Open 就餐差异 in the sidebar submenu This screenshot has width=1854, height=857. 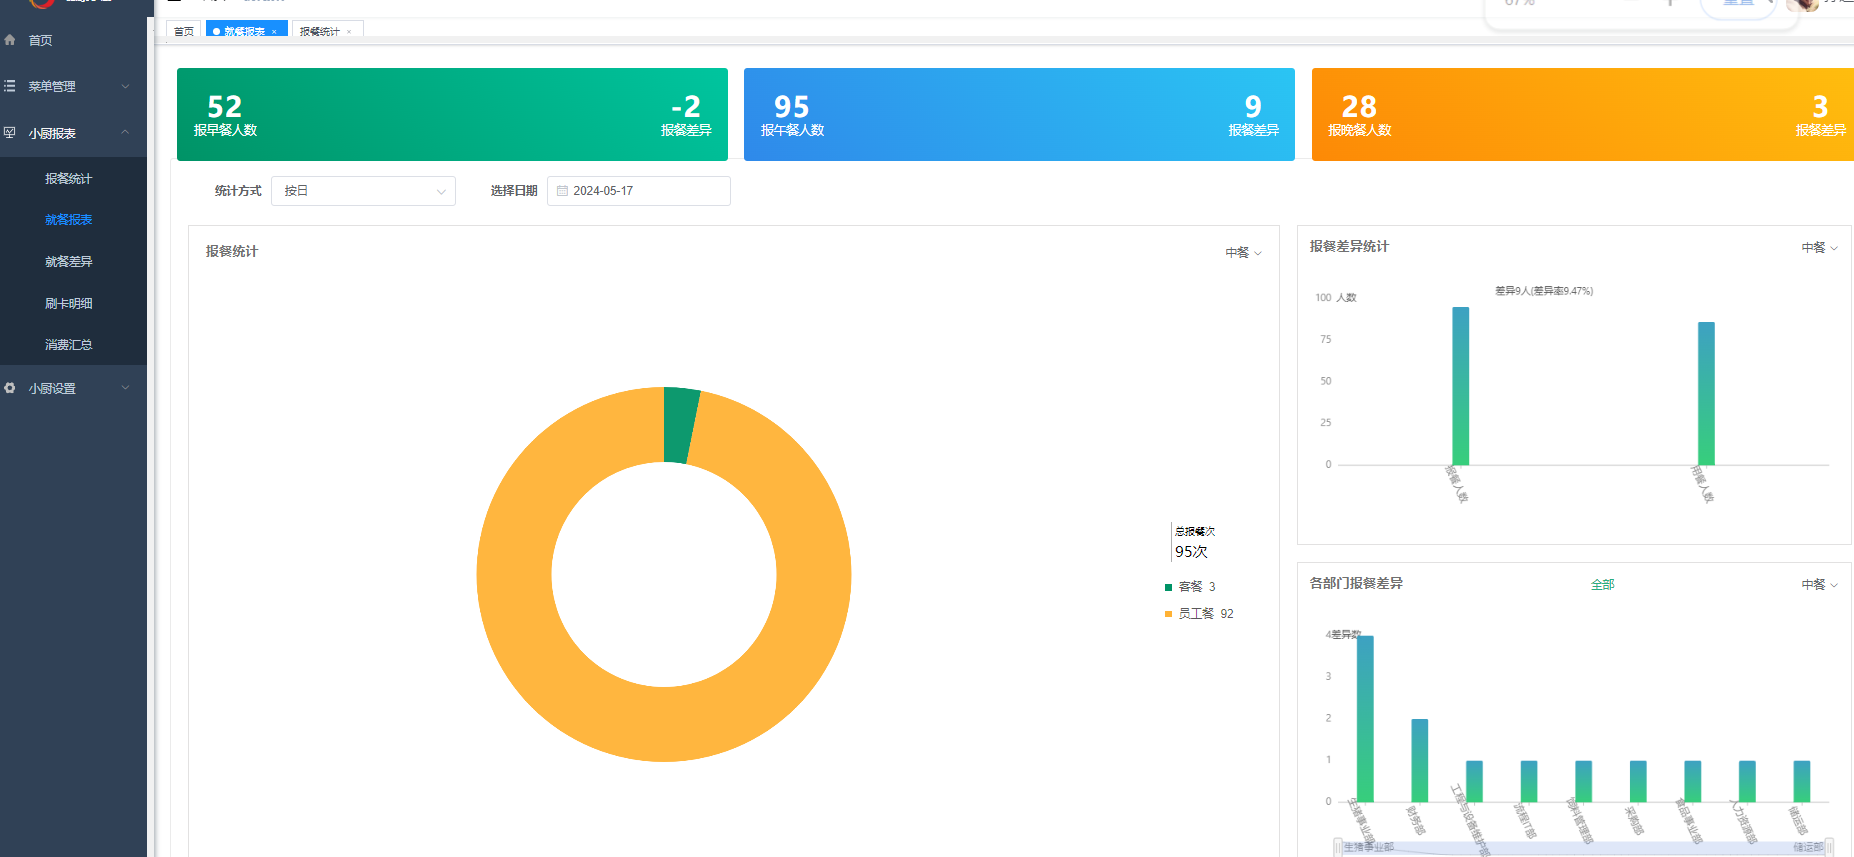coord(68,262)
